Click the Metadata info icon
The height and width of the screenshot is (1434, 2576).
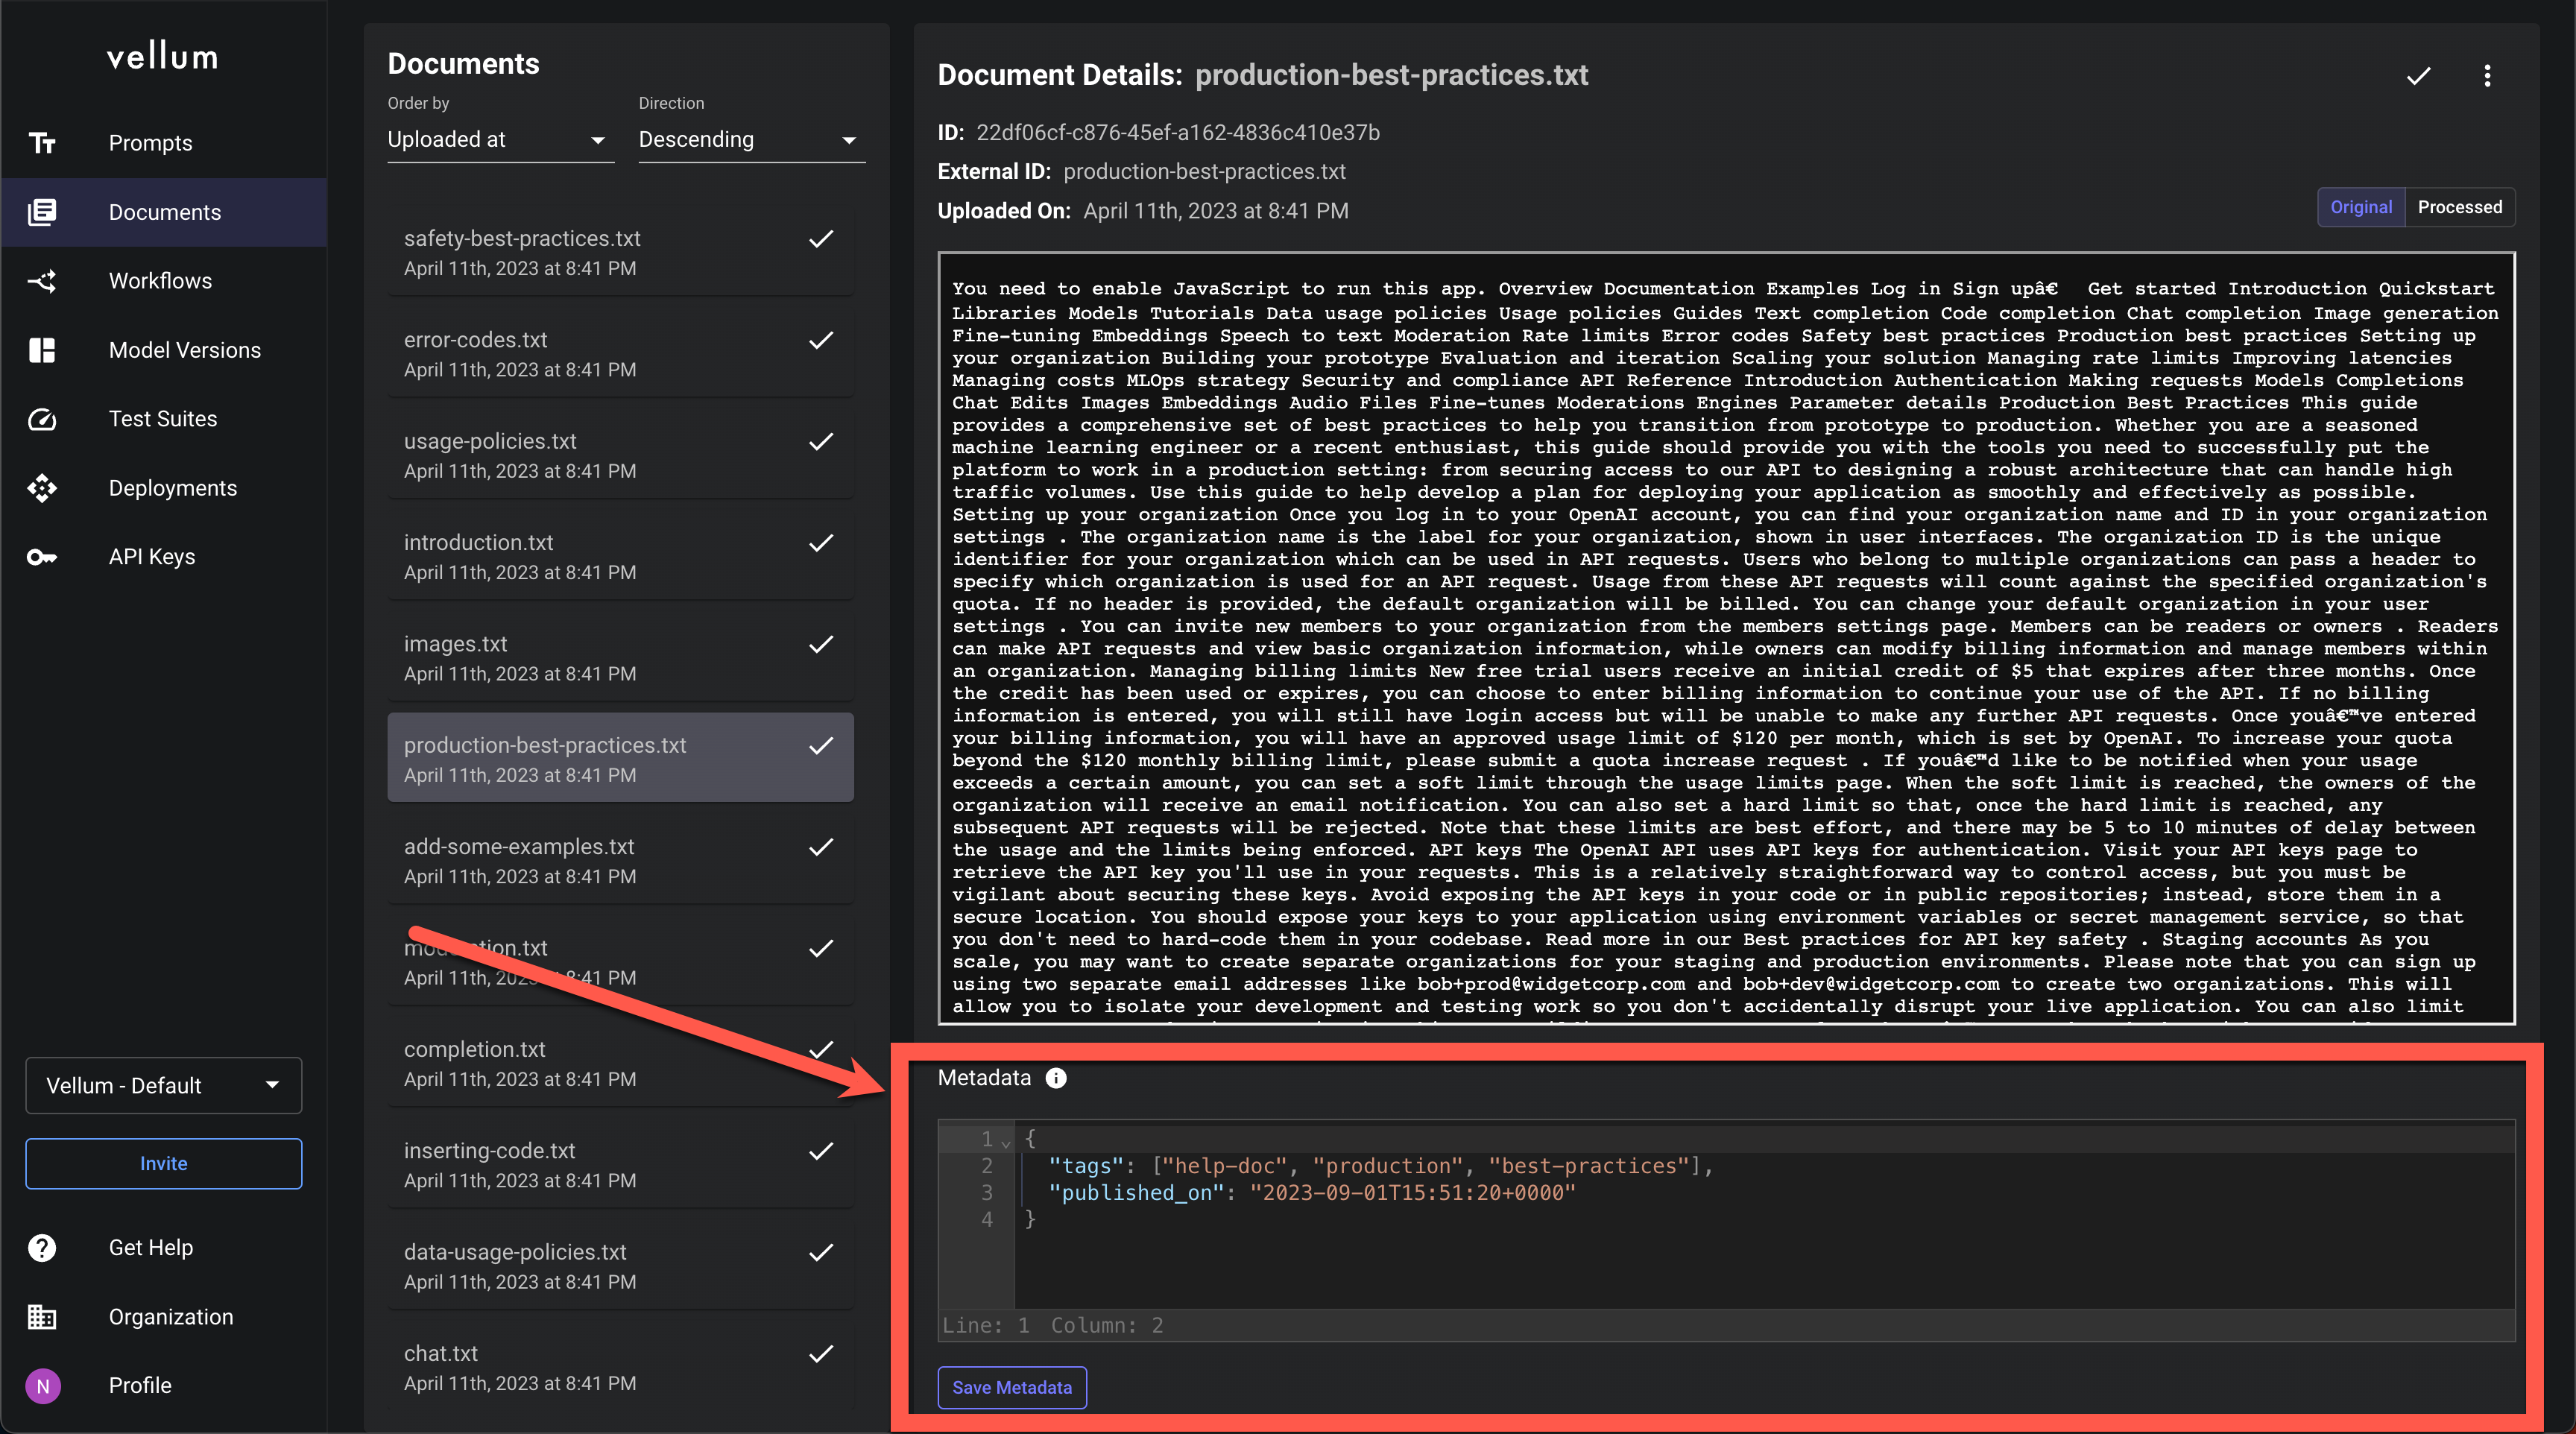[1056, 1078]
